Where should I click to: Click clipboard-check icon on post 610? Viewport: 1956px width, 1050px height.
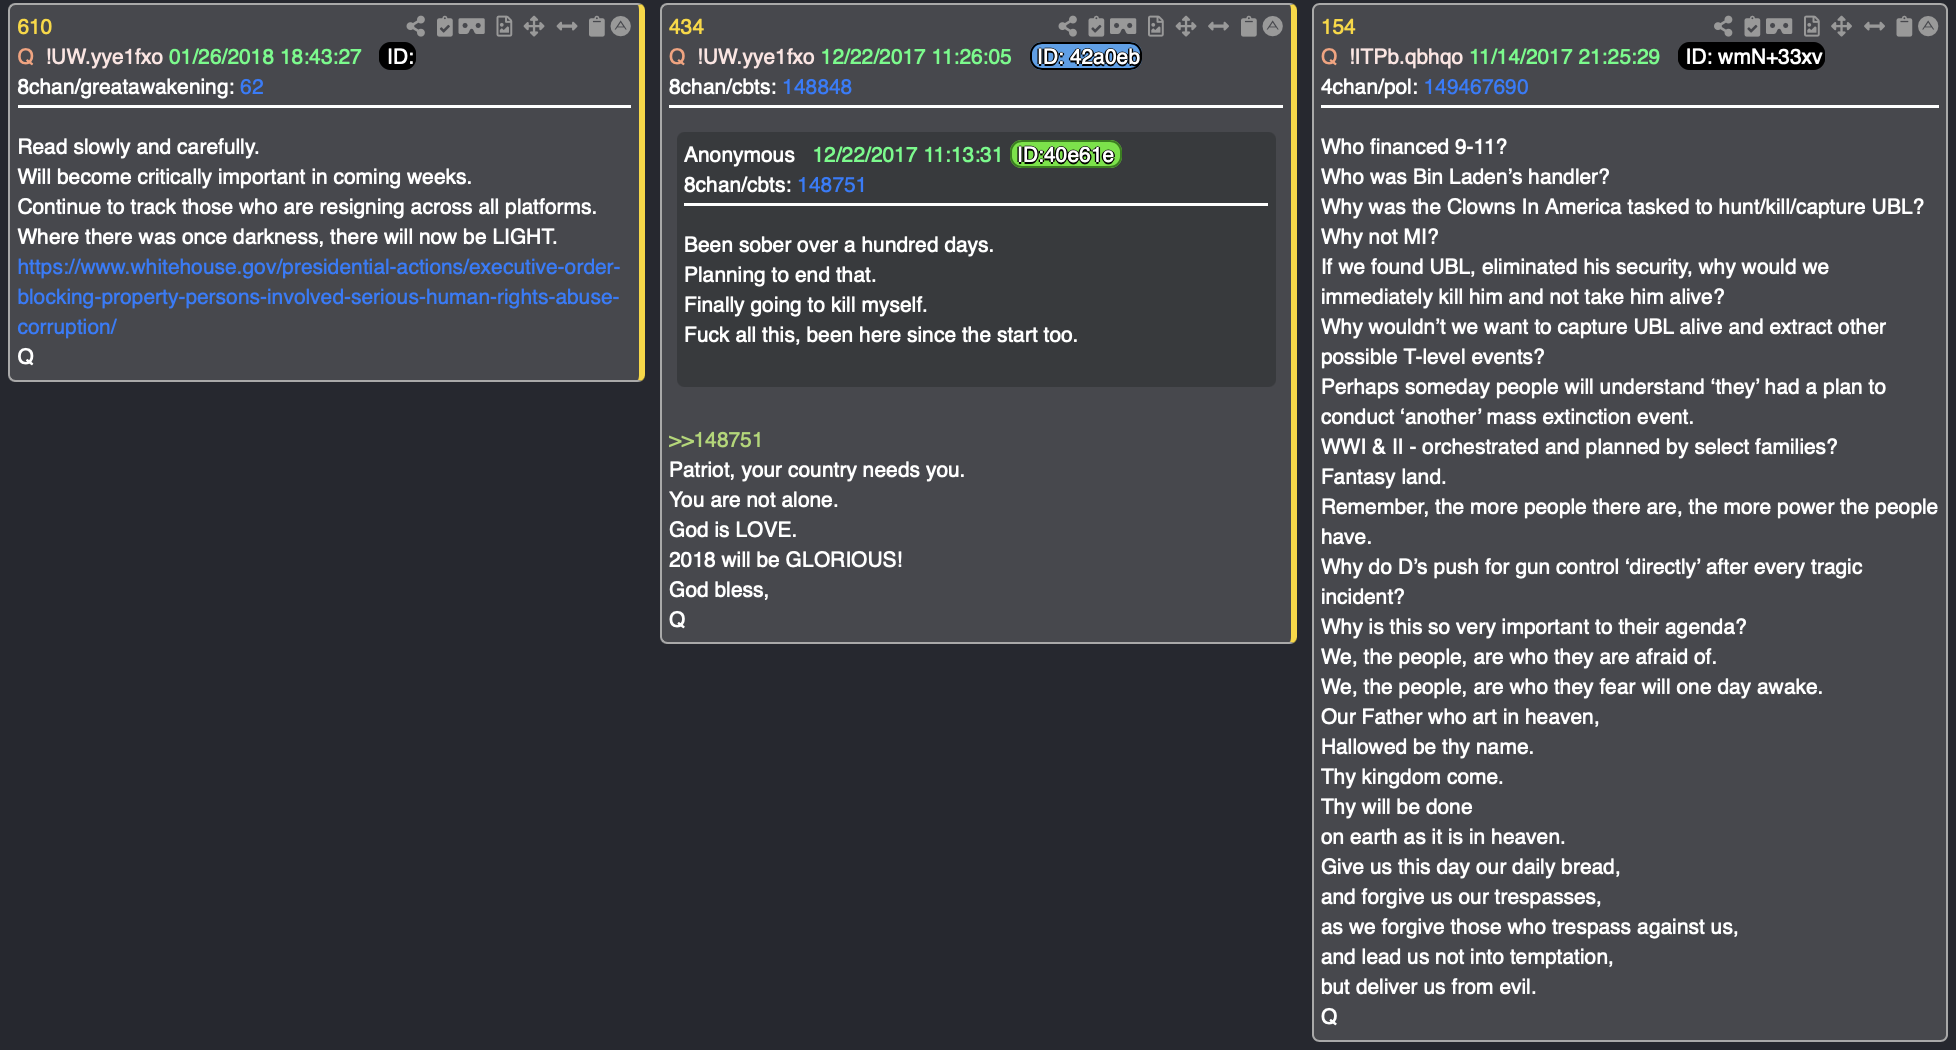[x=445, y=27]
